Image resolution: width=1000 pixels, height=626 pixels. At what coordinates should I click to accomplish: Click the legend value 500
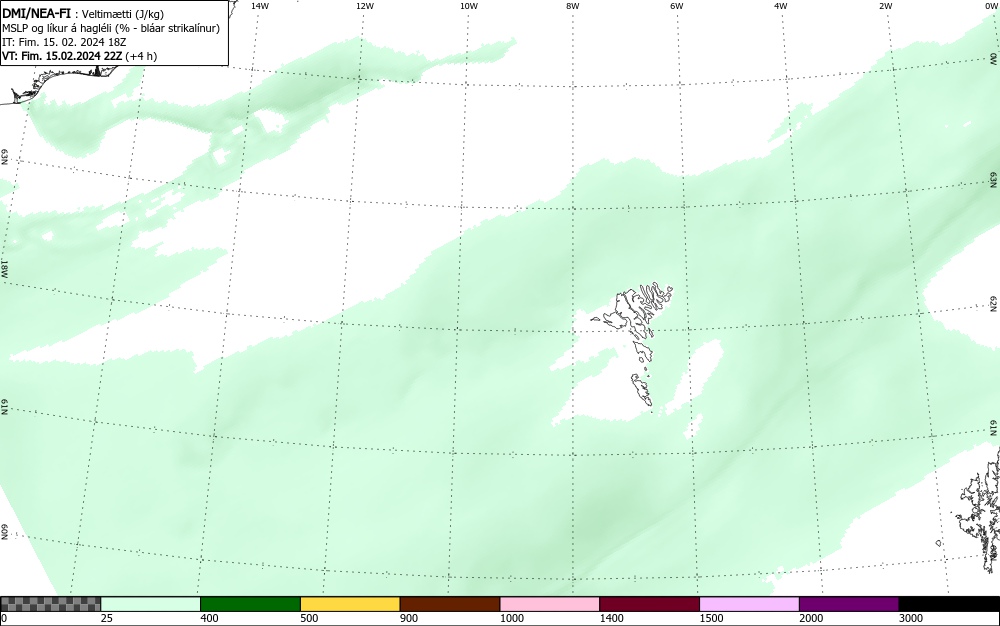309,618
